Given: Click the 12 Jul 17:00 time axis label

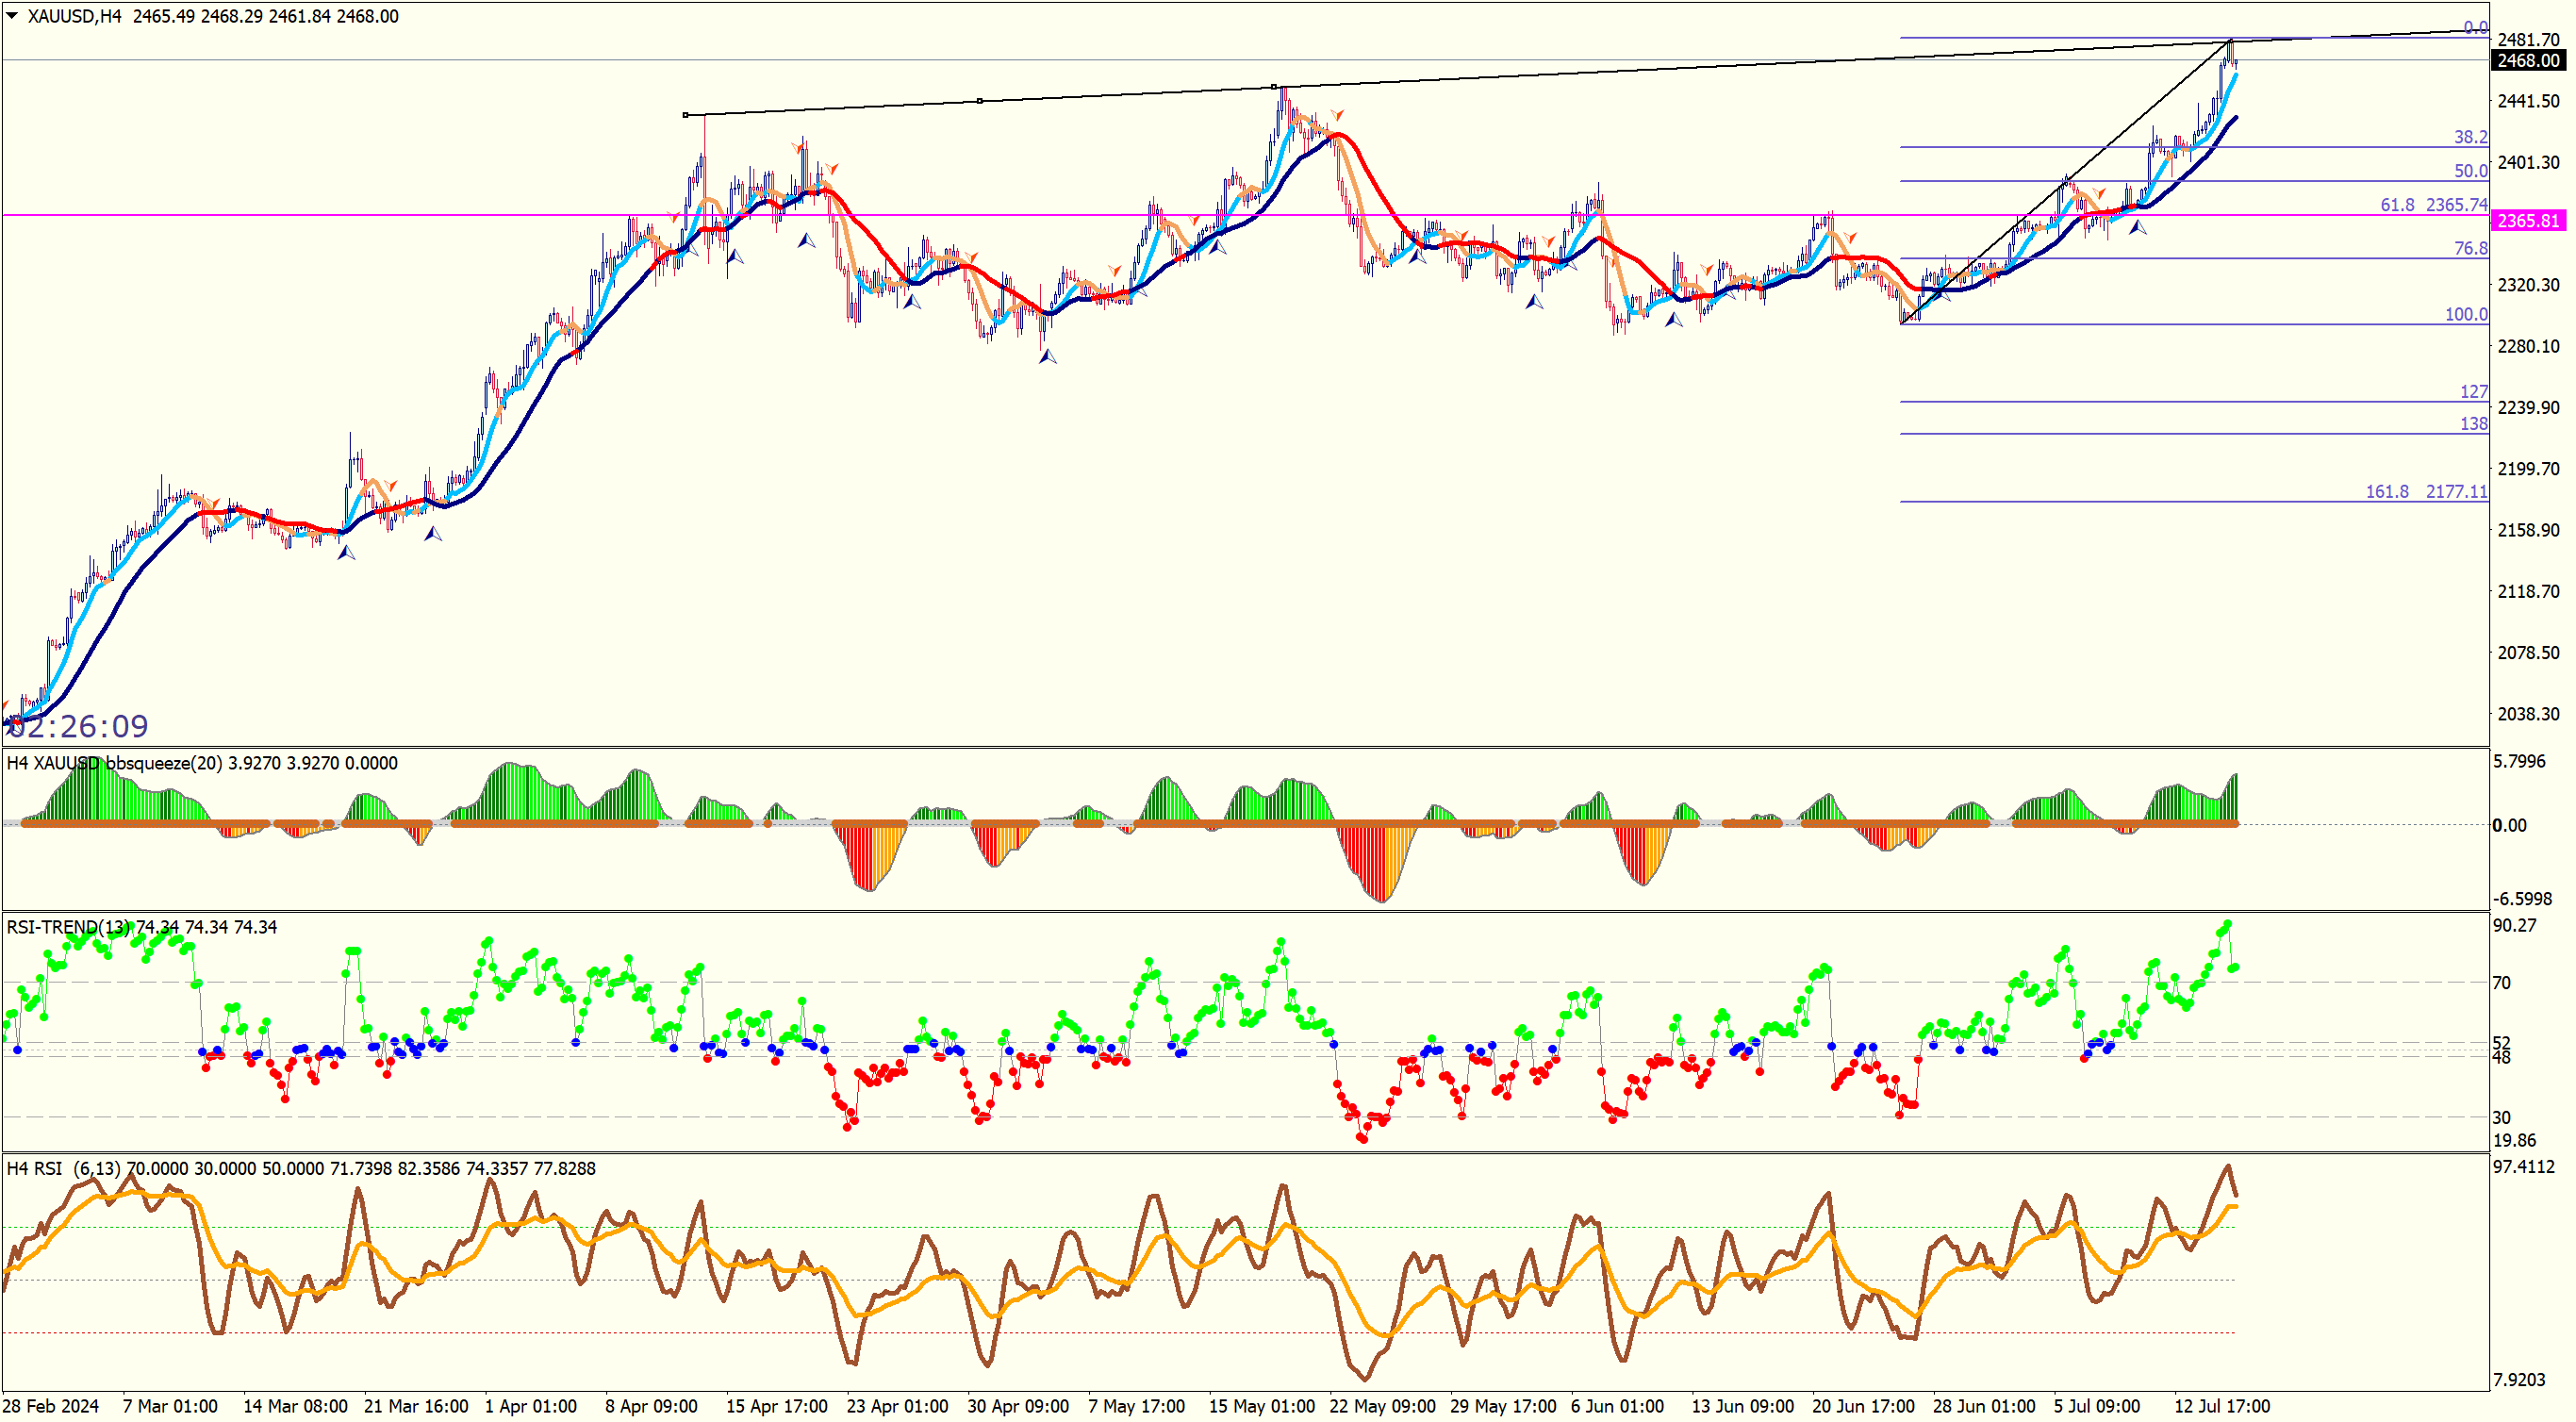Looking at the screenshot, I should coord(2221,1406).
